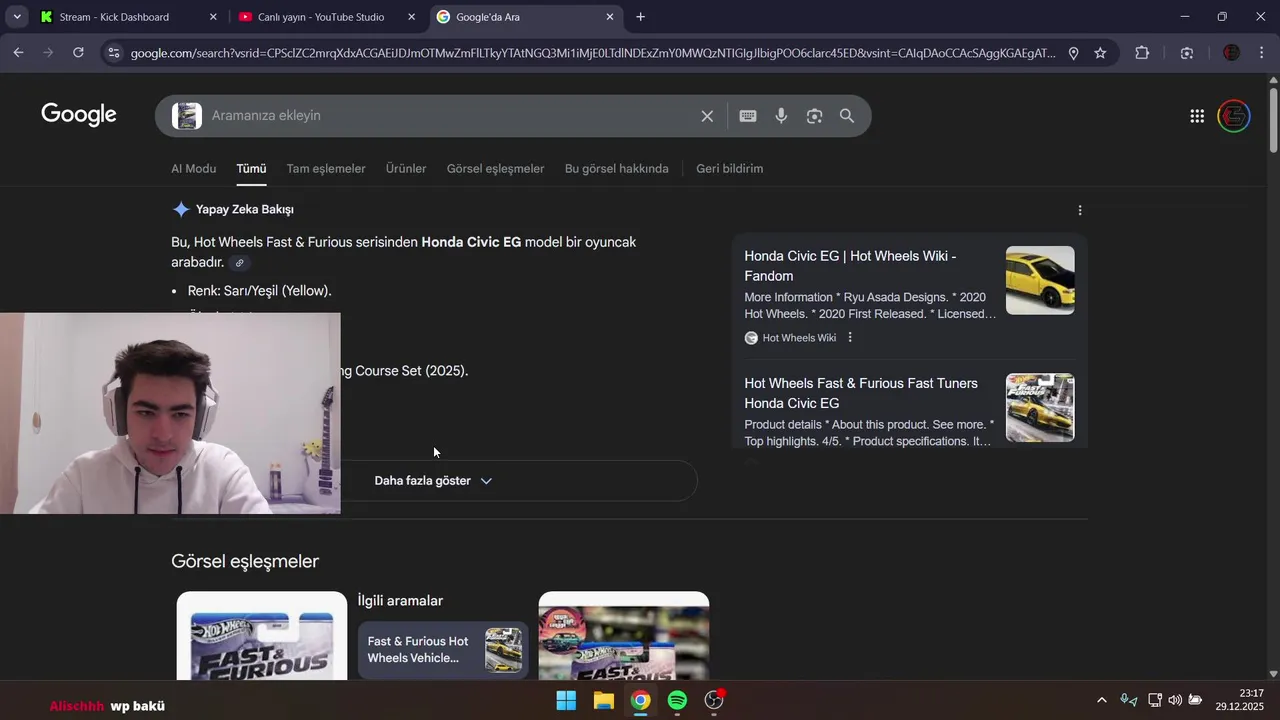Click yellow Civic thumbnail in Fandom result
The height and width of the screenshot is (720, 1280).
(x=1040, y=280)
